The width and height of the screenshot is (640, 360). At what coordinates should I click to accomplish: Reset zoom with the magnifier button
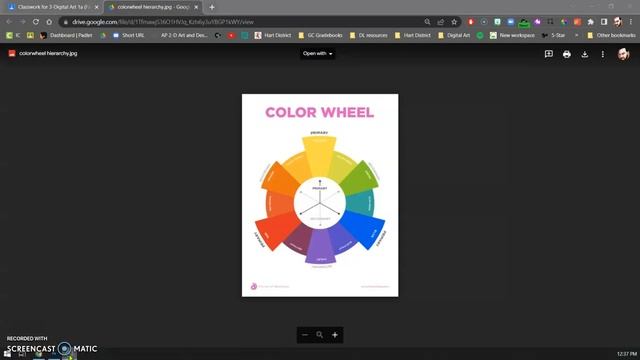(320, 335)
